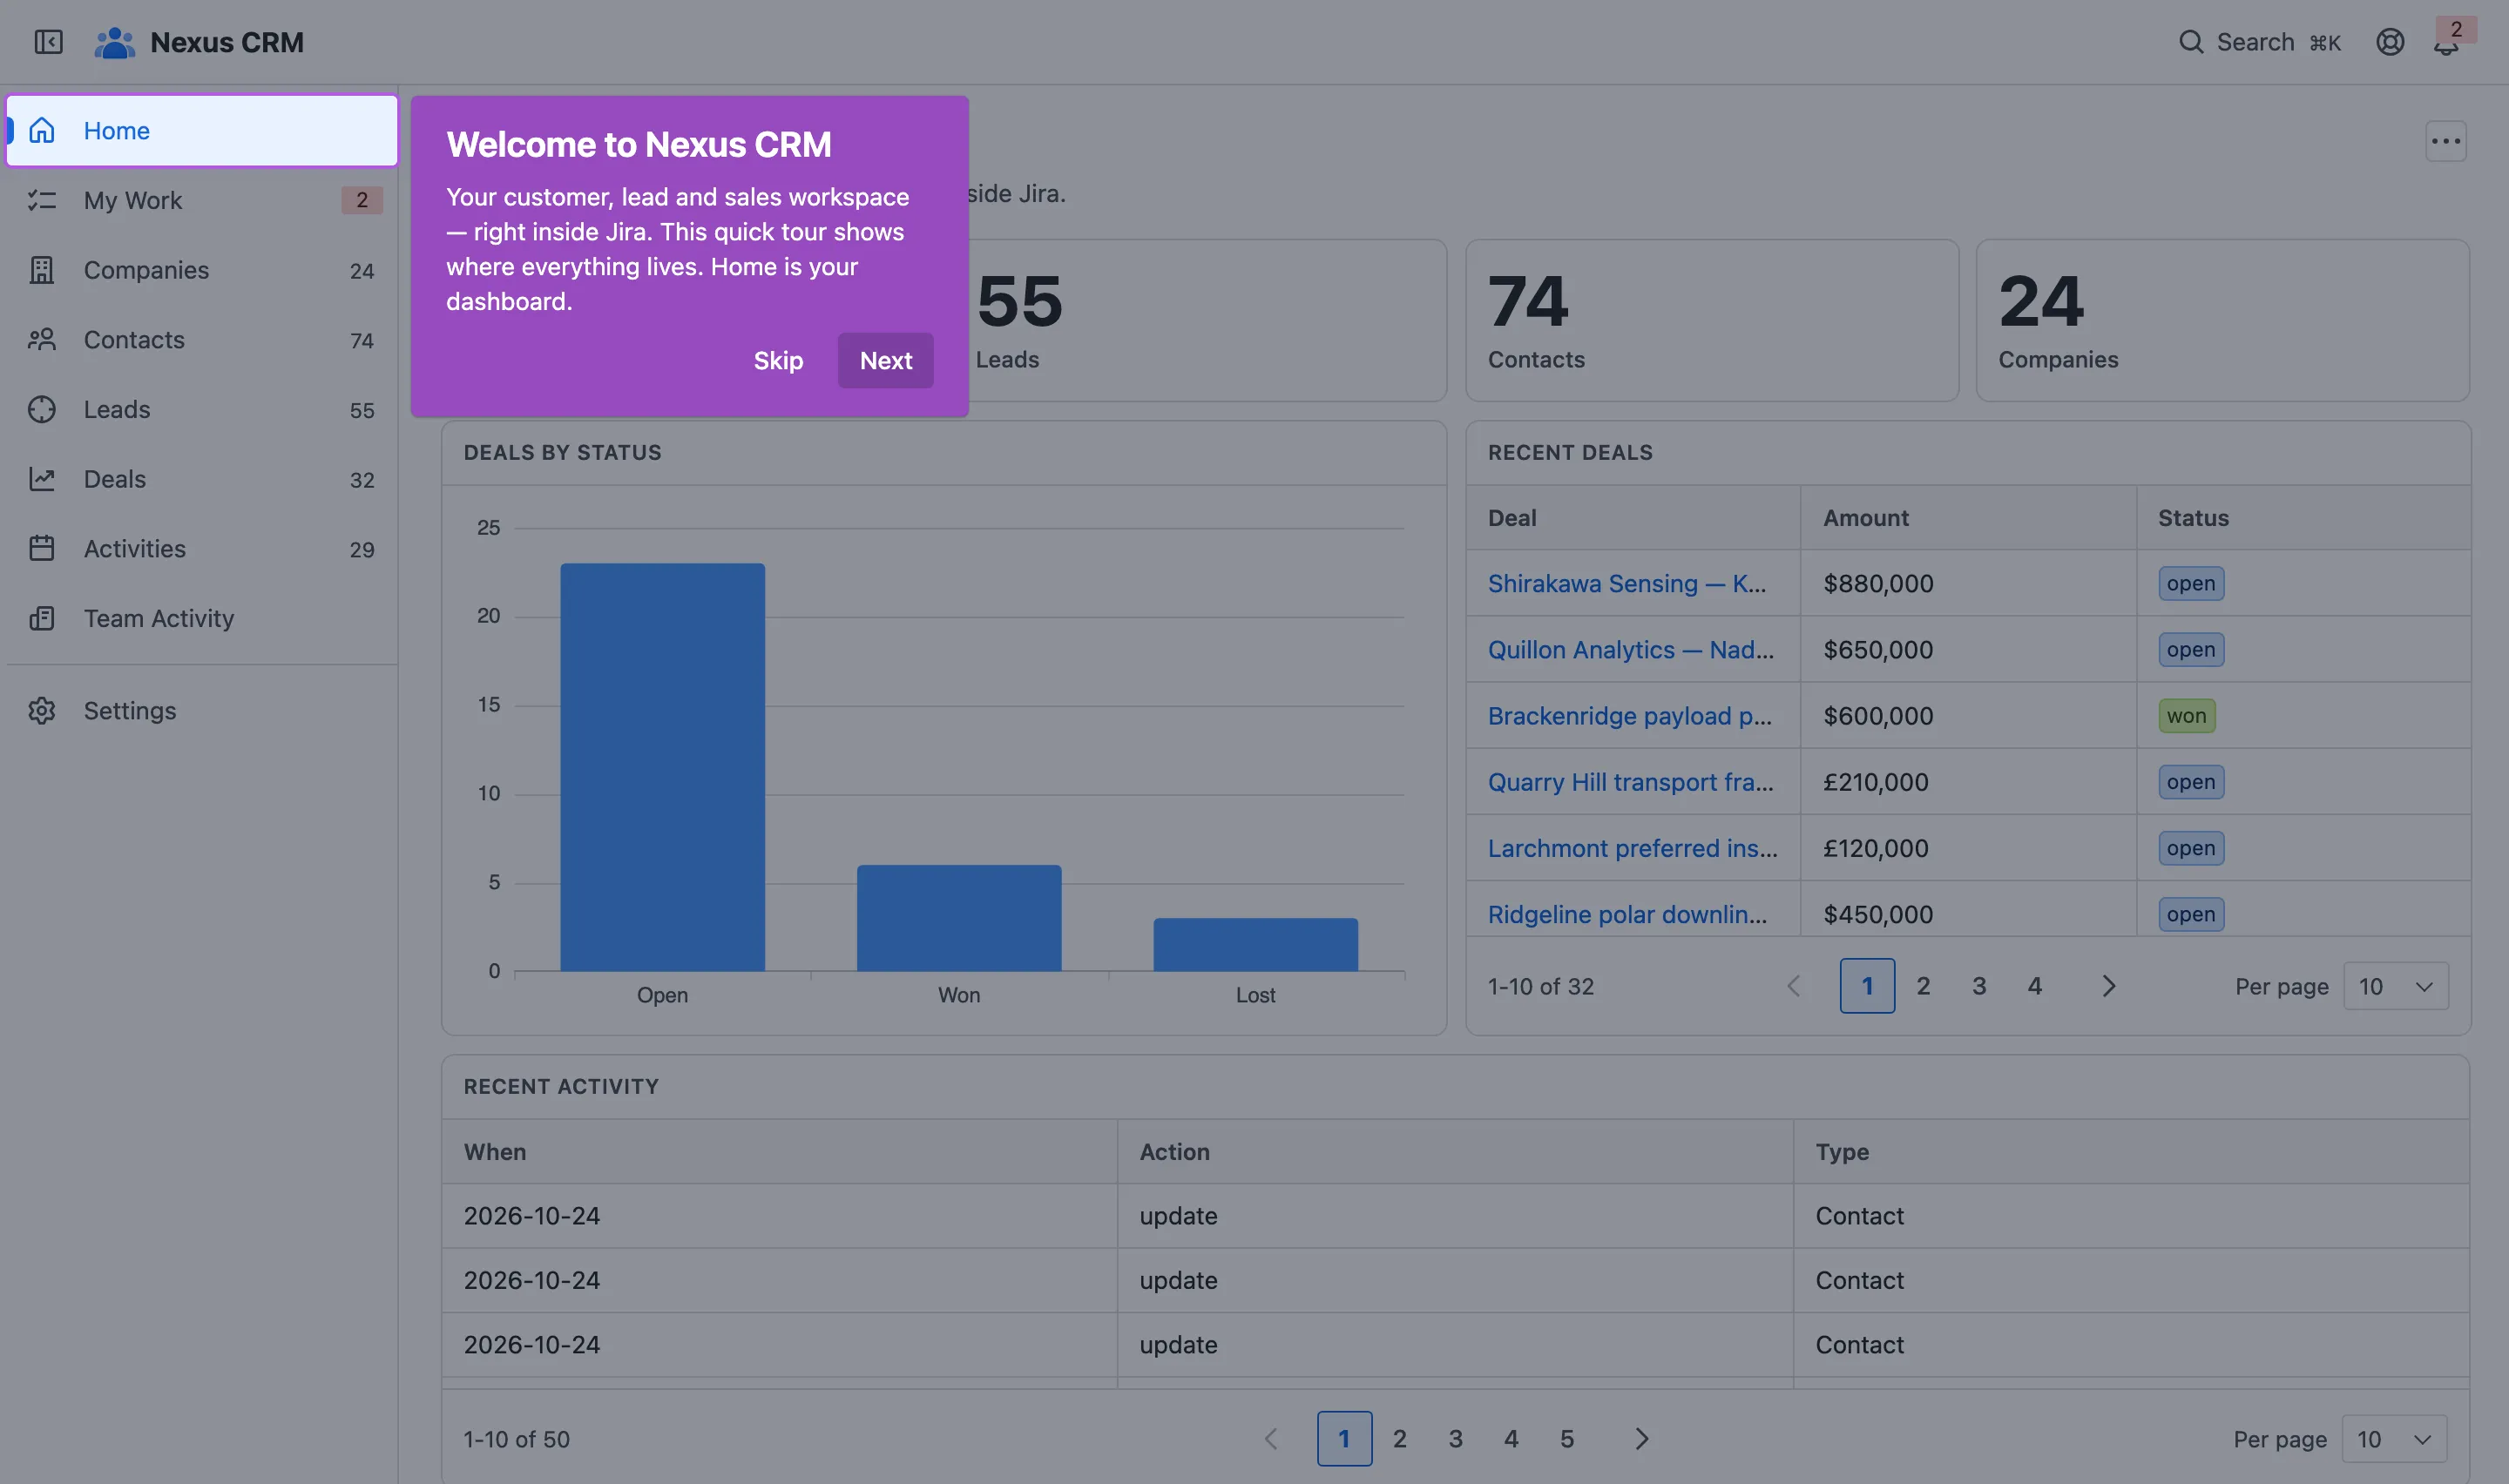Open the help lifebuoy icon
Viewport: 2509px width, 1484px height.
(x=2389, y=42)
